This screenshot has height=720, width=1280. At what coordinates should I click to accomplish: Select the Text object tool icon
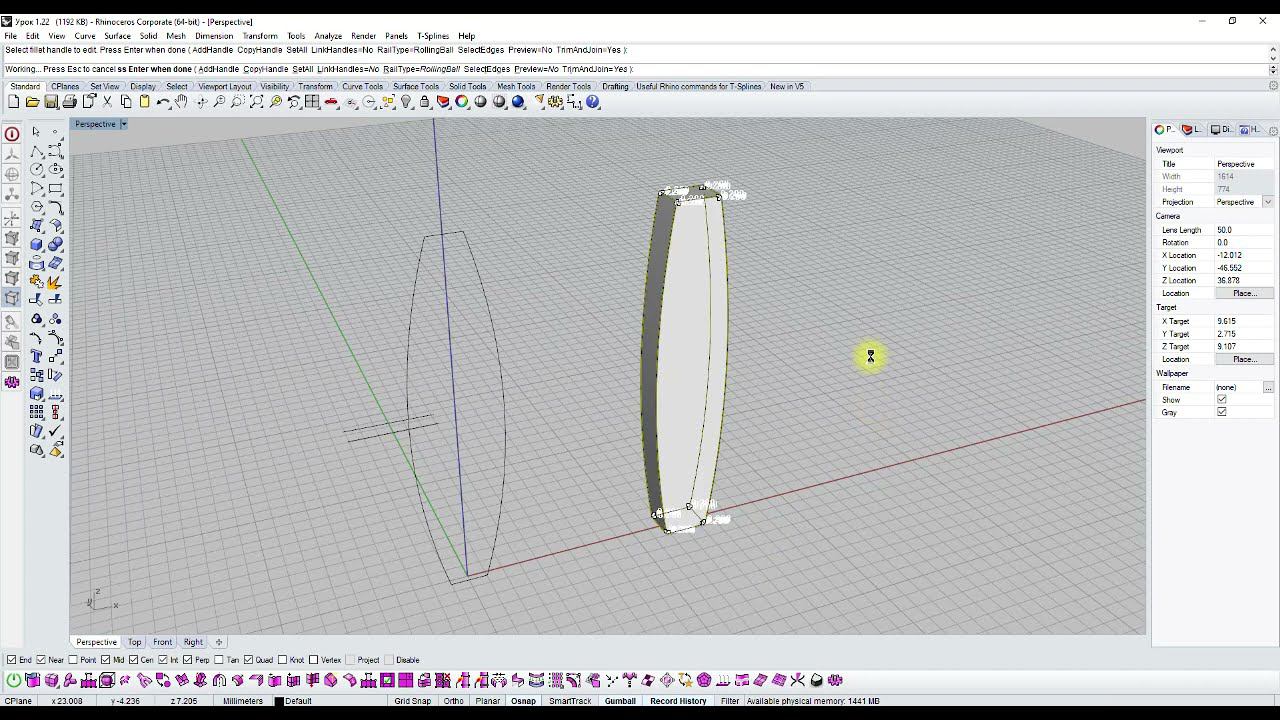(37, 356)
